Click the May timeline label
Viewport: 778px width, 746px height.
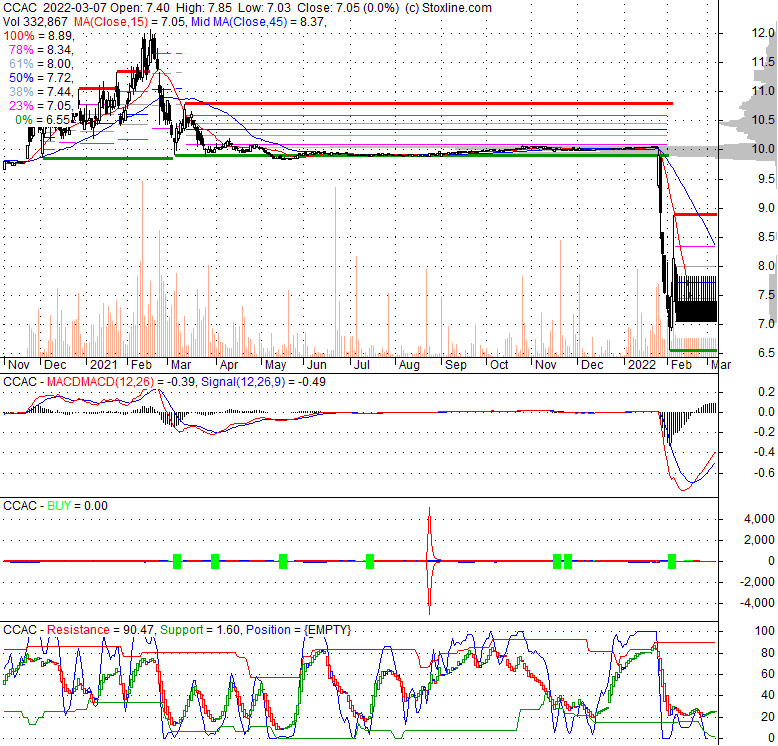[x=275, y=365]
